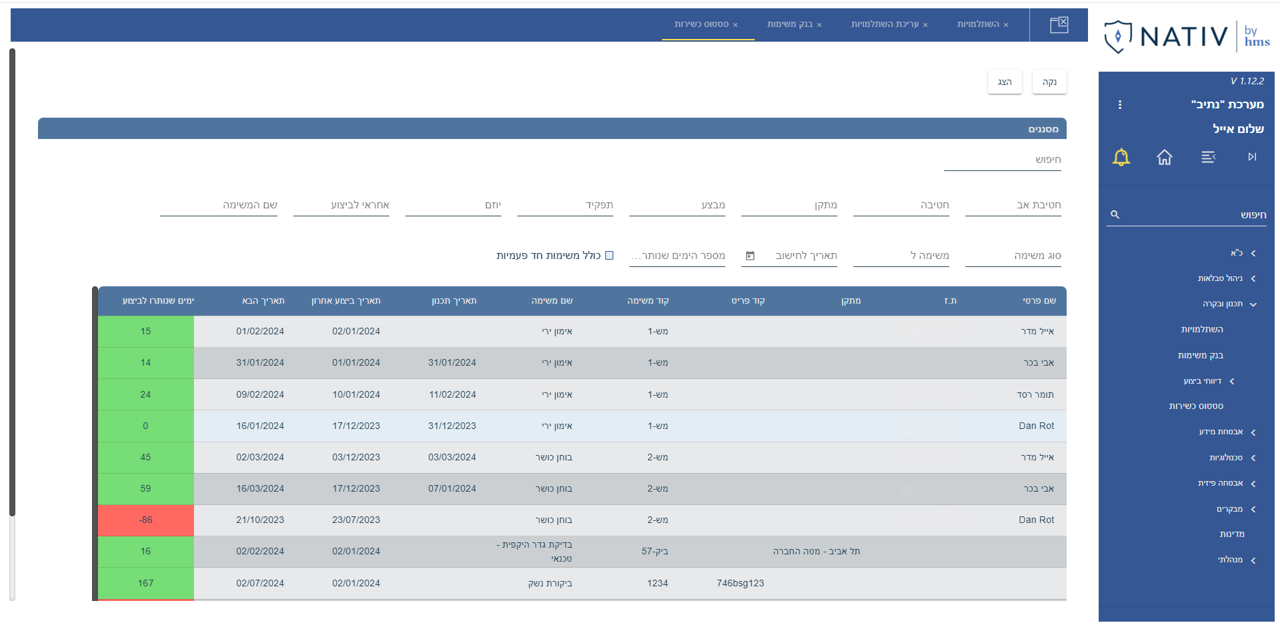Expand the דיווחי ביצוע submenu
This screenshot has width=1280, height=635.
(1231, 381)
